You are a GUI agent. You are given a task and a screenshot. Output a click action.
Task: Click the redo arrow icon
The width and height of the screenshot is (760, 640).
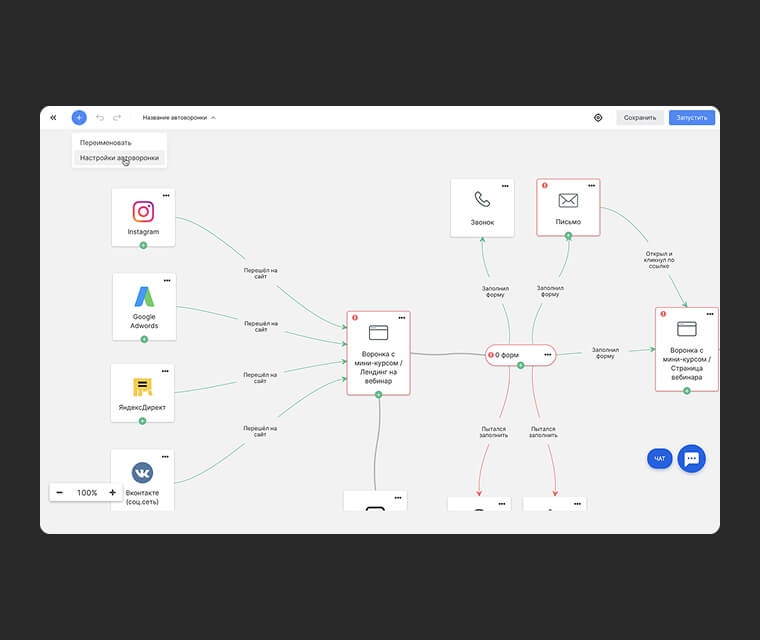(117, 117)
